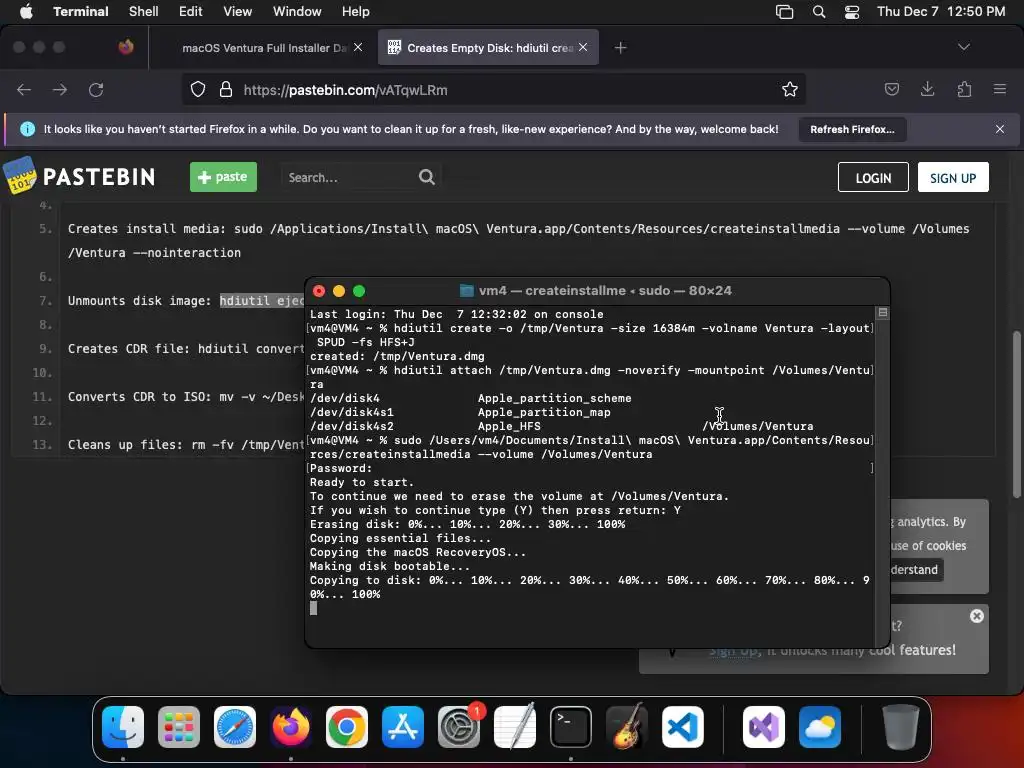Launch GarageBand from the dock

pyautogui.click(x=627, y=727)
